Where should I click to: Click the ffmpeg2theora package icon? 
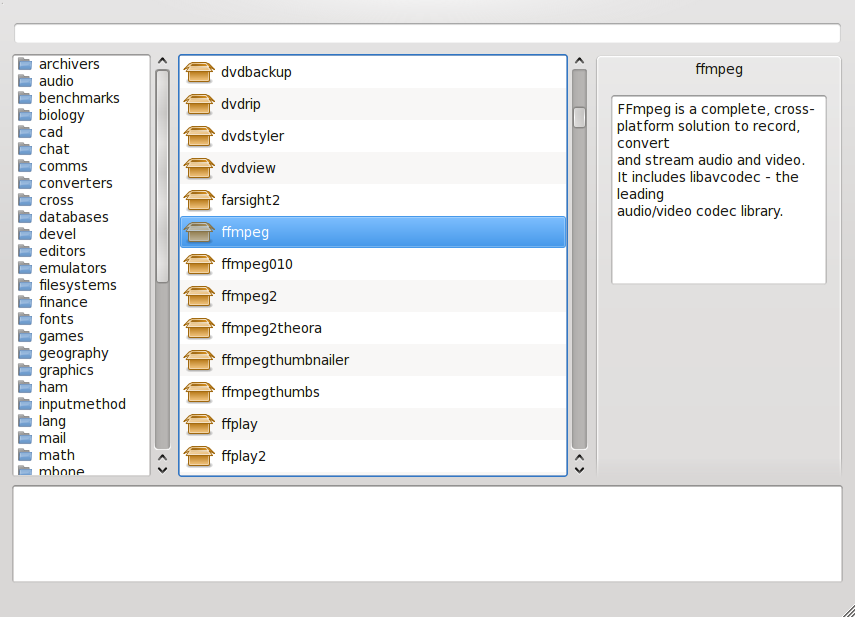coord(198,328)
